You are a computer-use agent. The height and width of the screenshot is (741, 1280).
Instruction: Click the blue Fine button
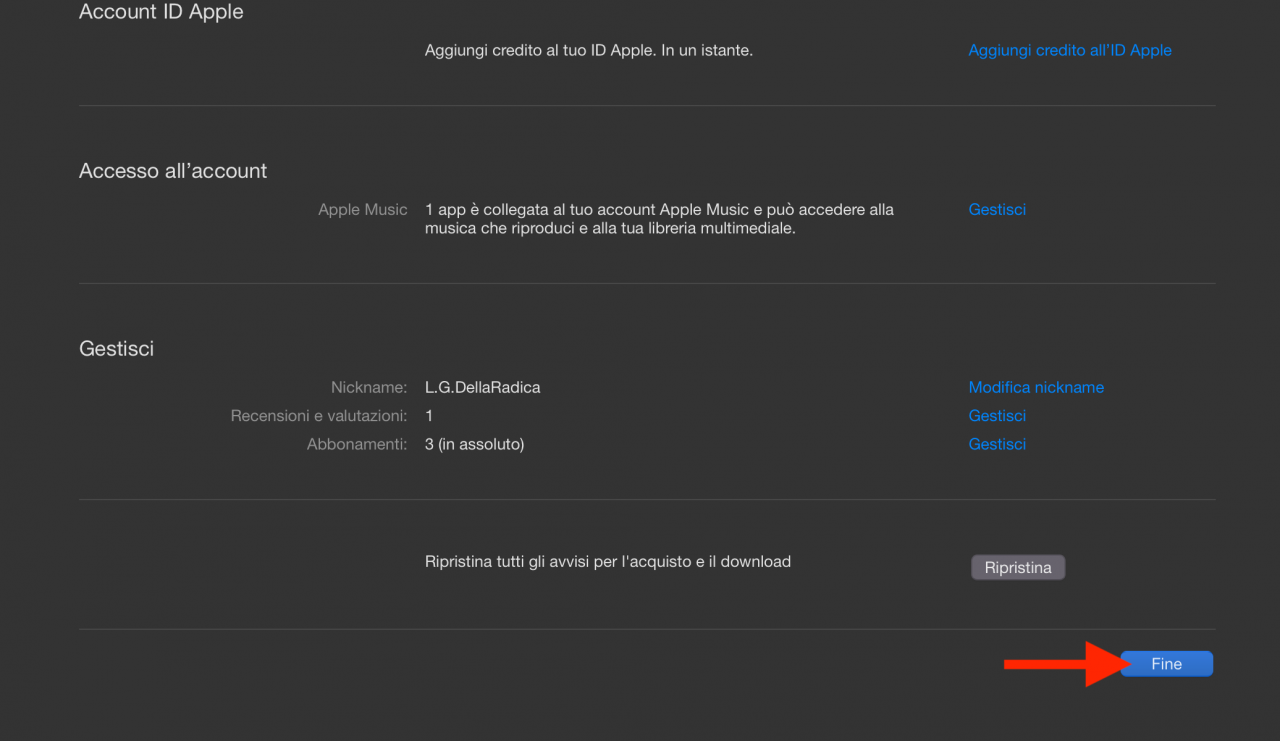pyautogui.click(x=1166, y=664)
